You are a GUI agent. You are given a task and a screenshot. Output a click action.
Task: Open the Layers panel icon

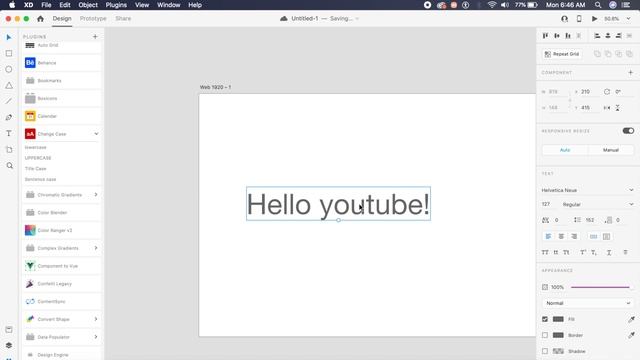pos(9,345)
